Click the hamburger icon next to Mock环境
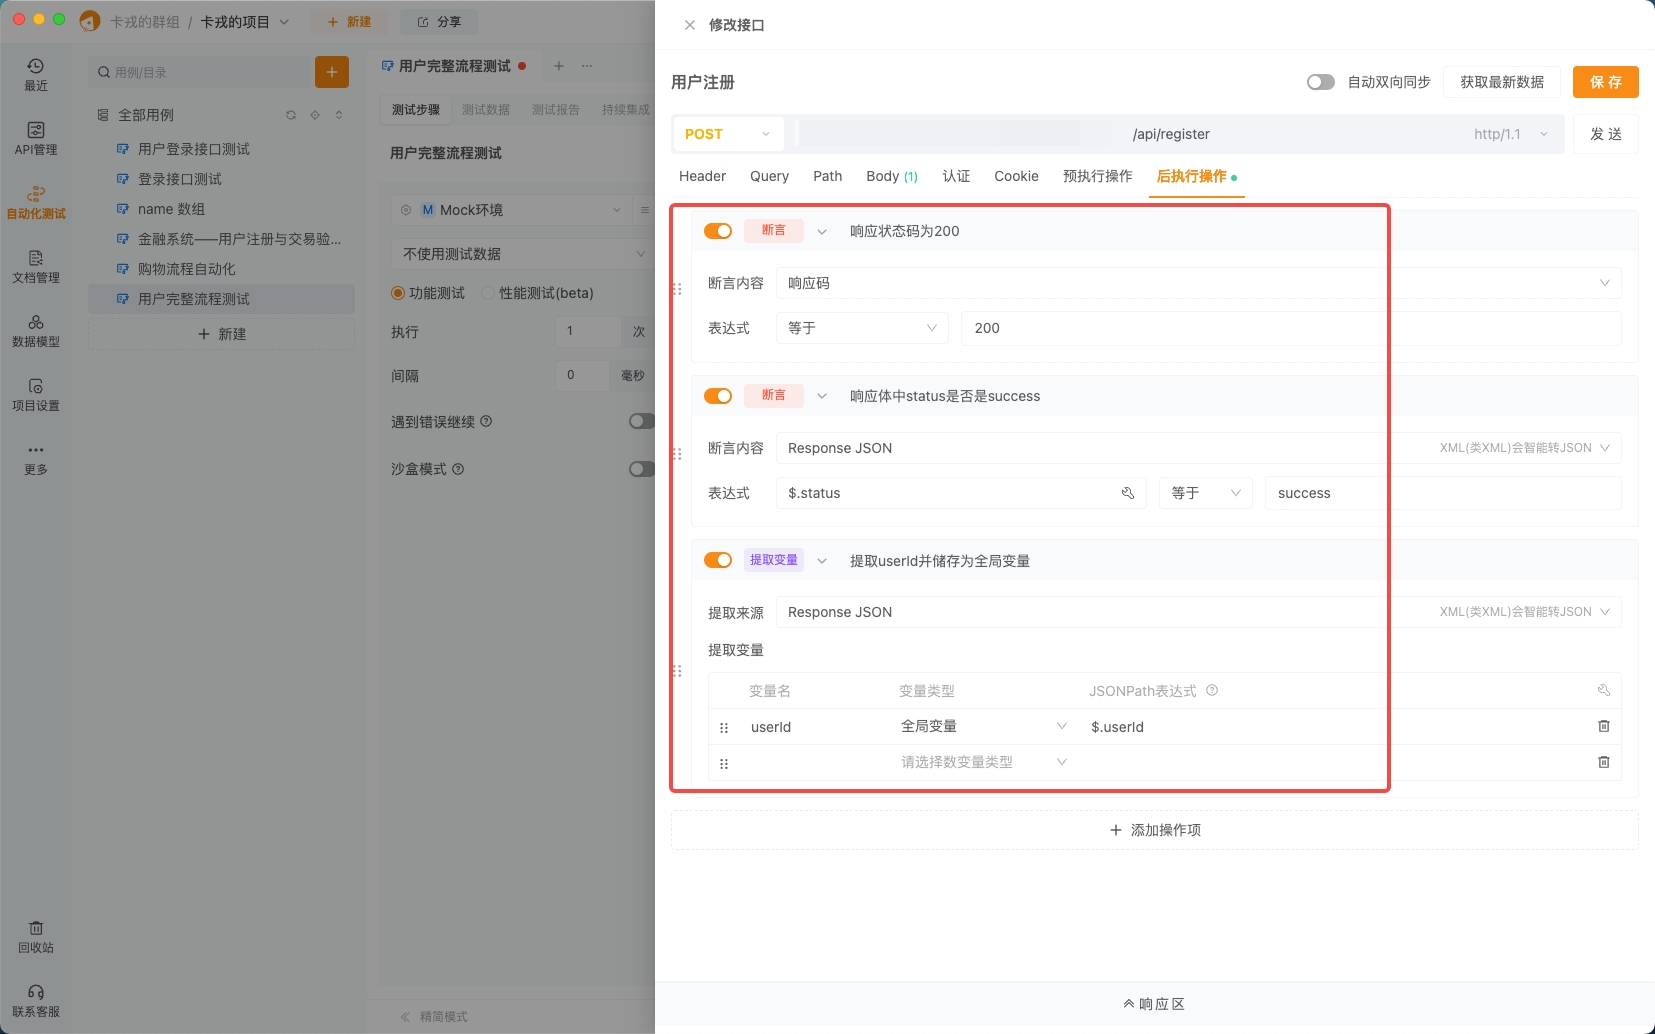 tap(645, 210)
